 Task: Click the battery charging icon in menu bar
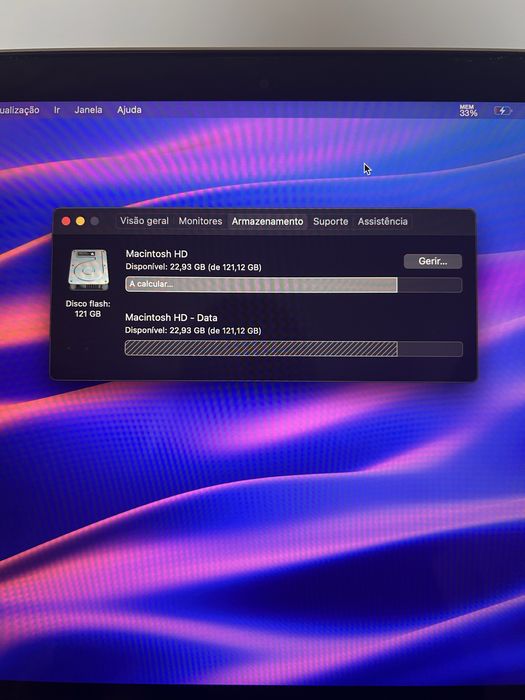point(502,110)
